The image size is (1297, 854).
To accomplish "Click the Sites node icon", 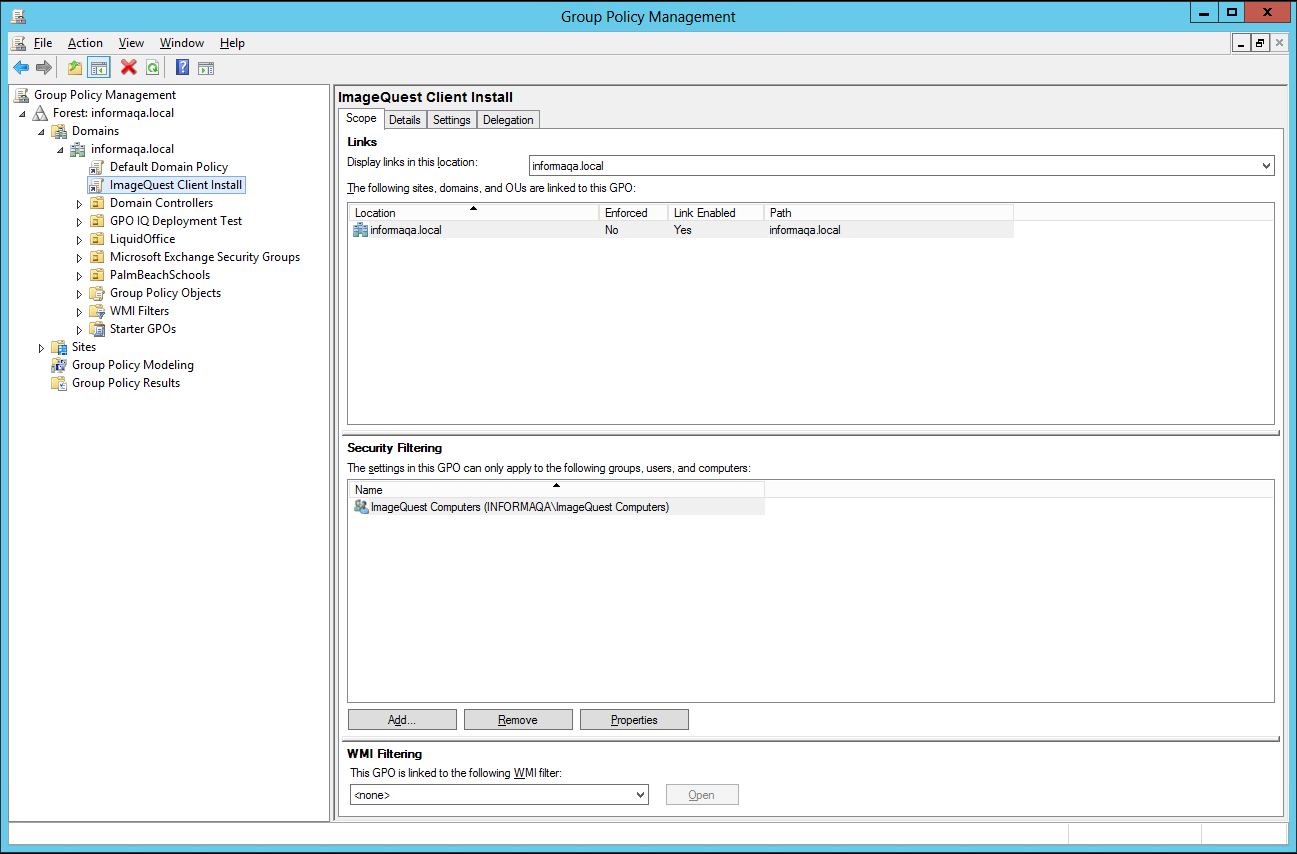I will coord(59,347).
